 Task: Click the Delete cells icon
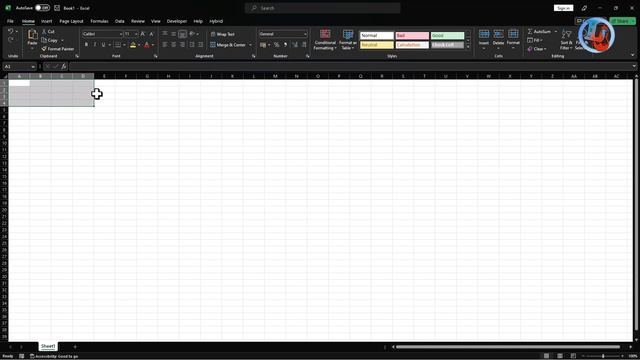pos(498,34)
